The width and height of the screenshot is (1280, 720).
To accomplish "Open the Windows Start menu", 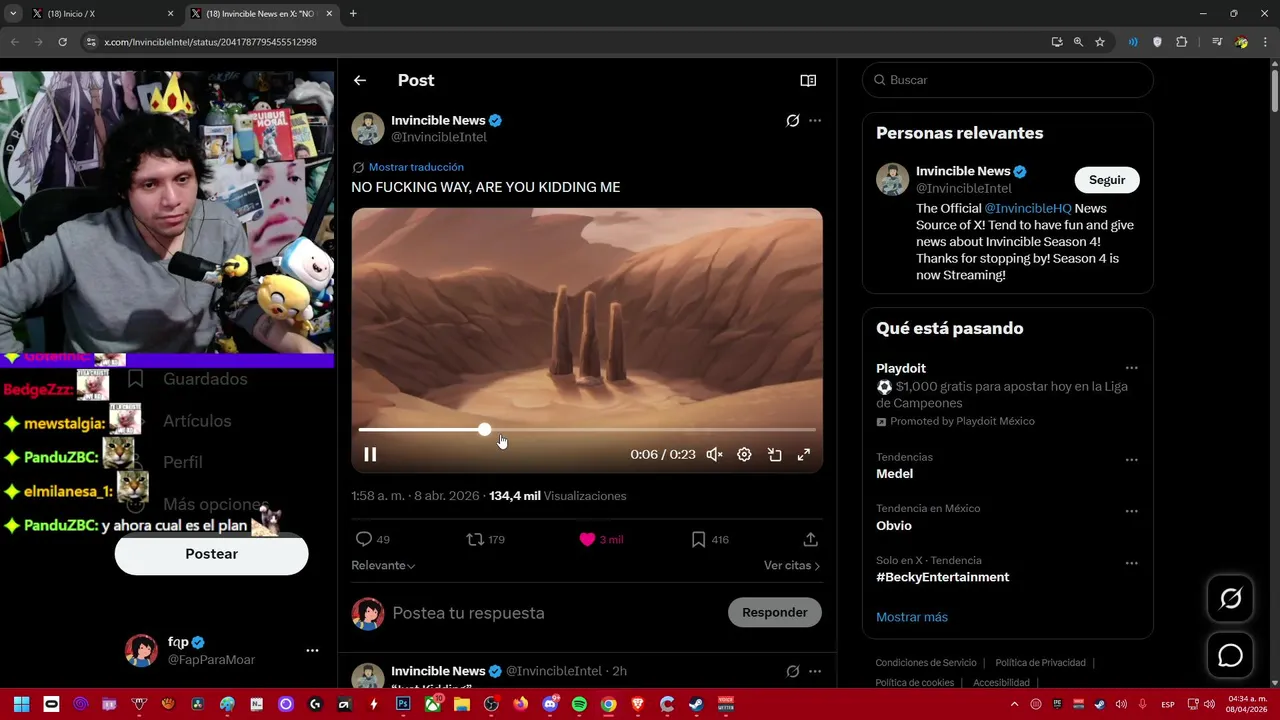I will click(21, 704).
